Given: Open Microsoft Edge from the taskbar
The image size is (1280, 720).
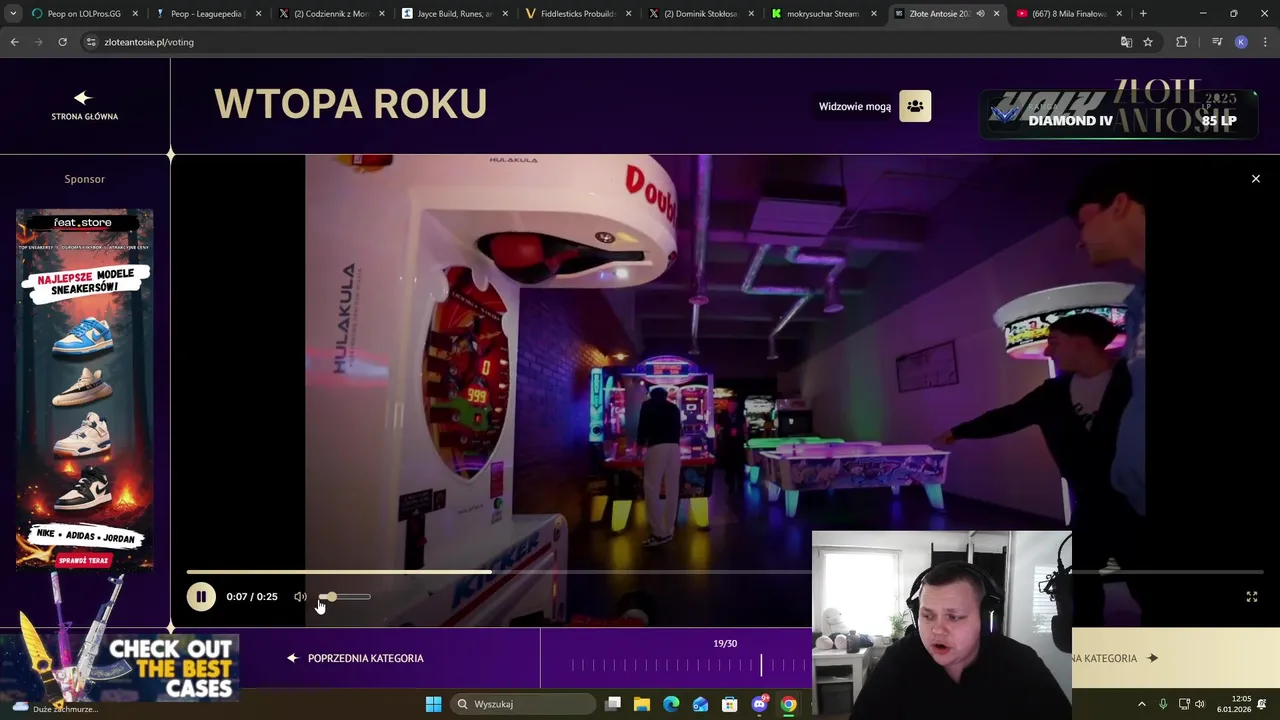Looking at the screenshot, I should coord(671,704).
